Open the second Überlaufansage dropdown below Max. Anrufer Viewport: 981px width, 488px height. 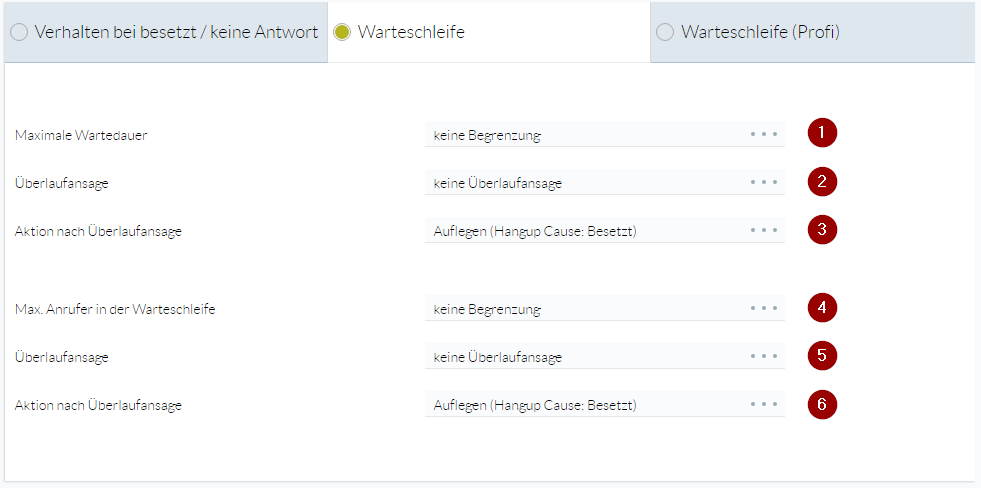[604, 357]
